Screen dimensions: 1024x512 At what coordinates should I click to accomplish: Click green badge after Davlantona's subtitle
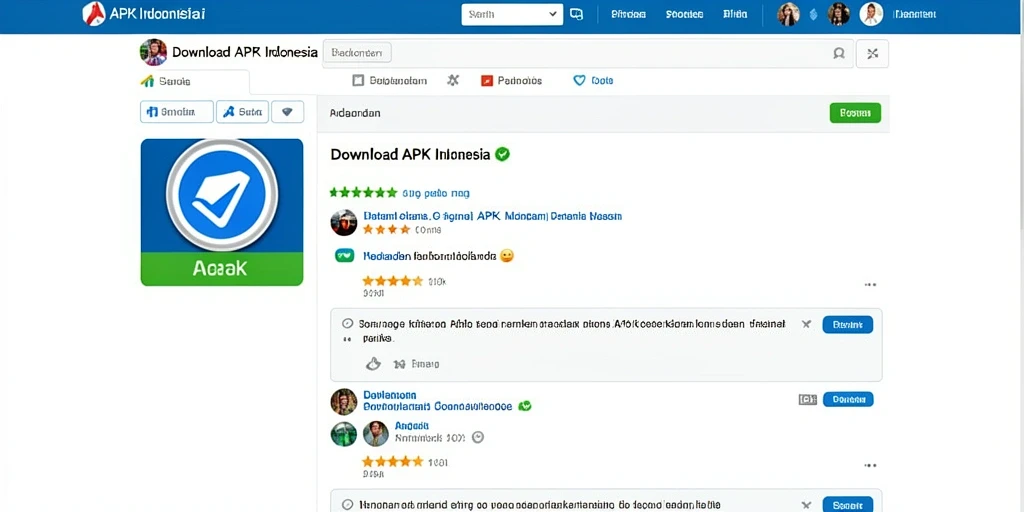click(525, 406)
